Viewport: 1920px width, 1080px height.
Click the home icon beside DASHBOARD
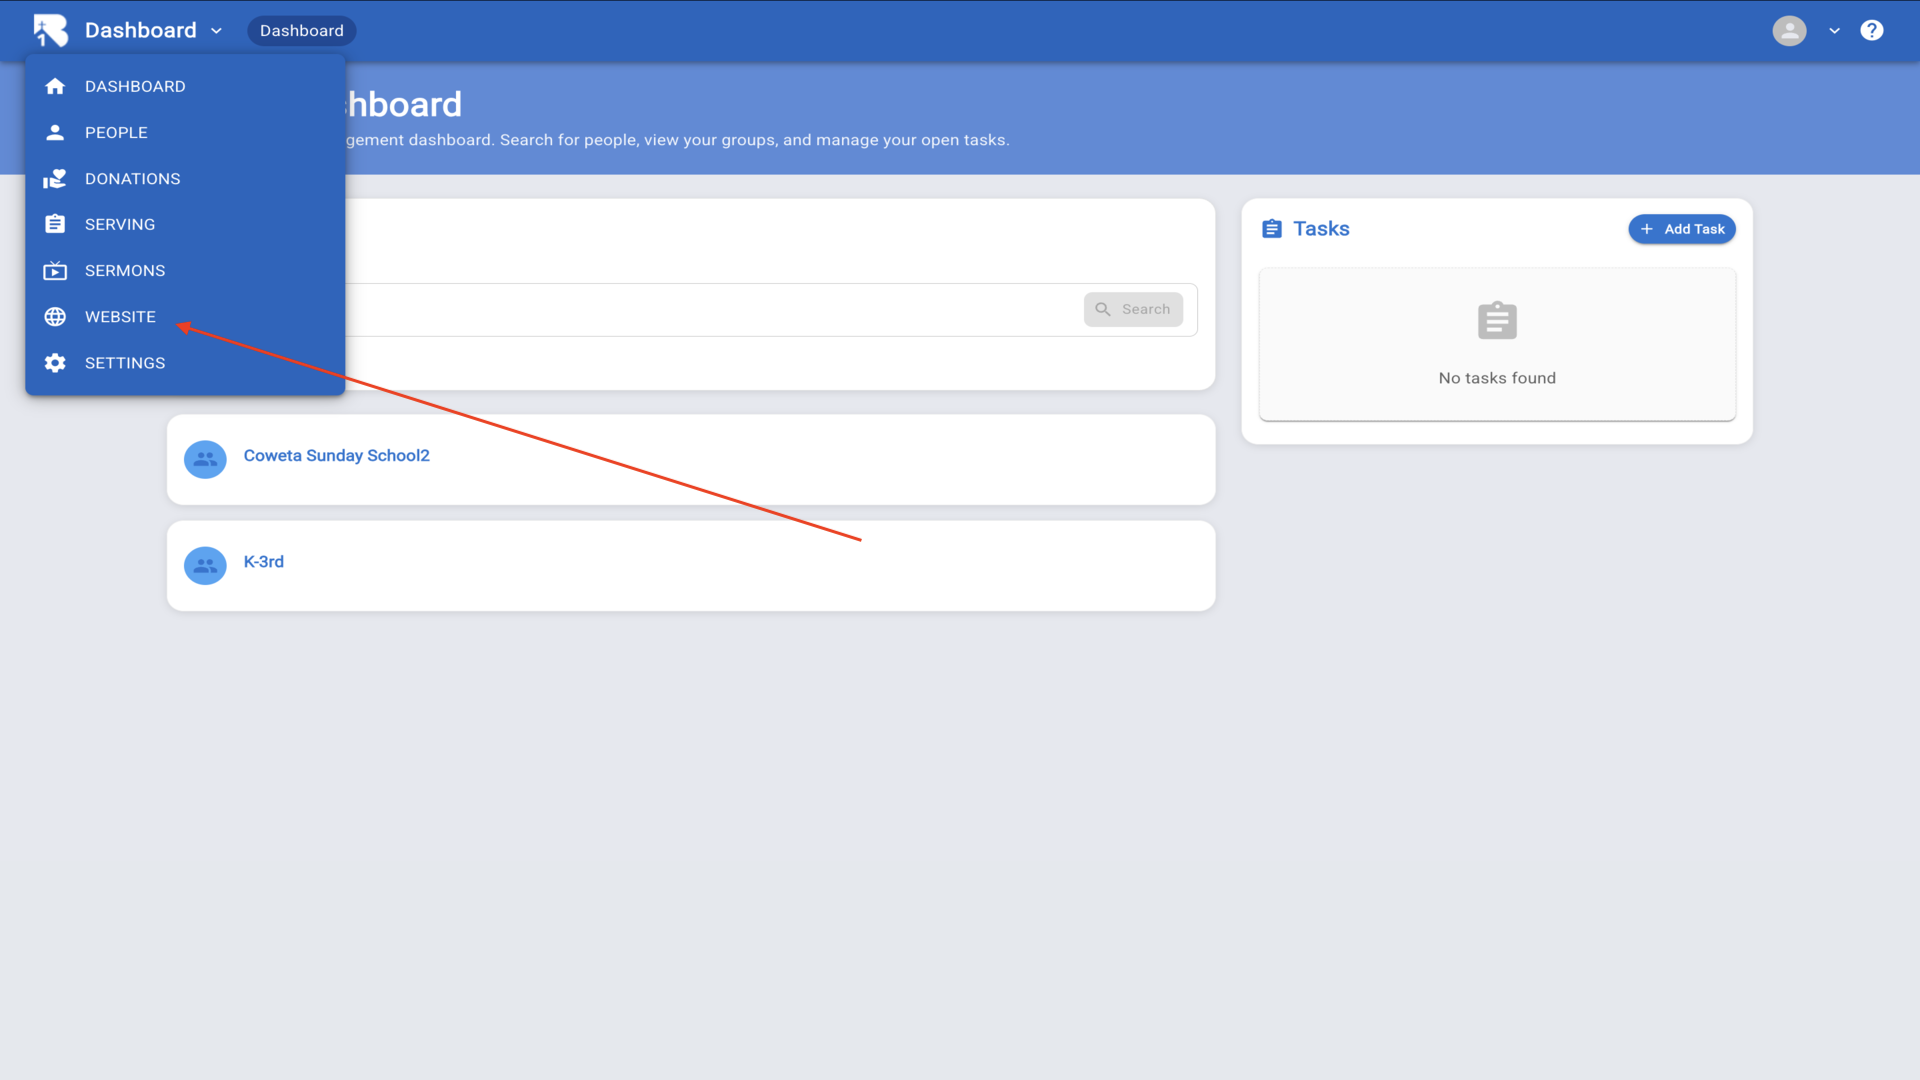55,86
